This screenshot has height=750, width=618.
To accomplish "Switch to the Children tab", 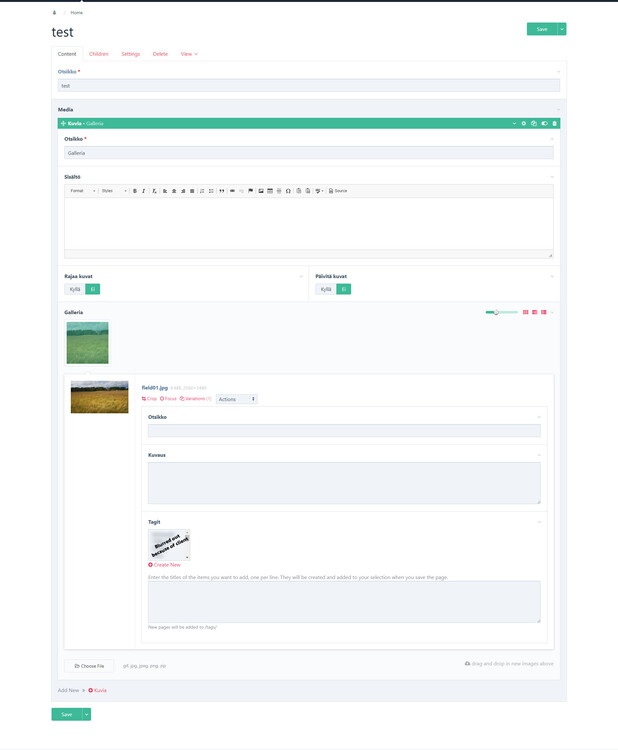I will [99, 53].
